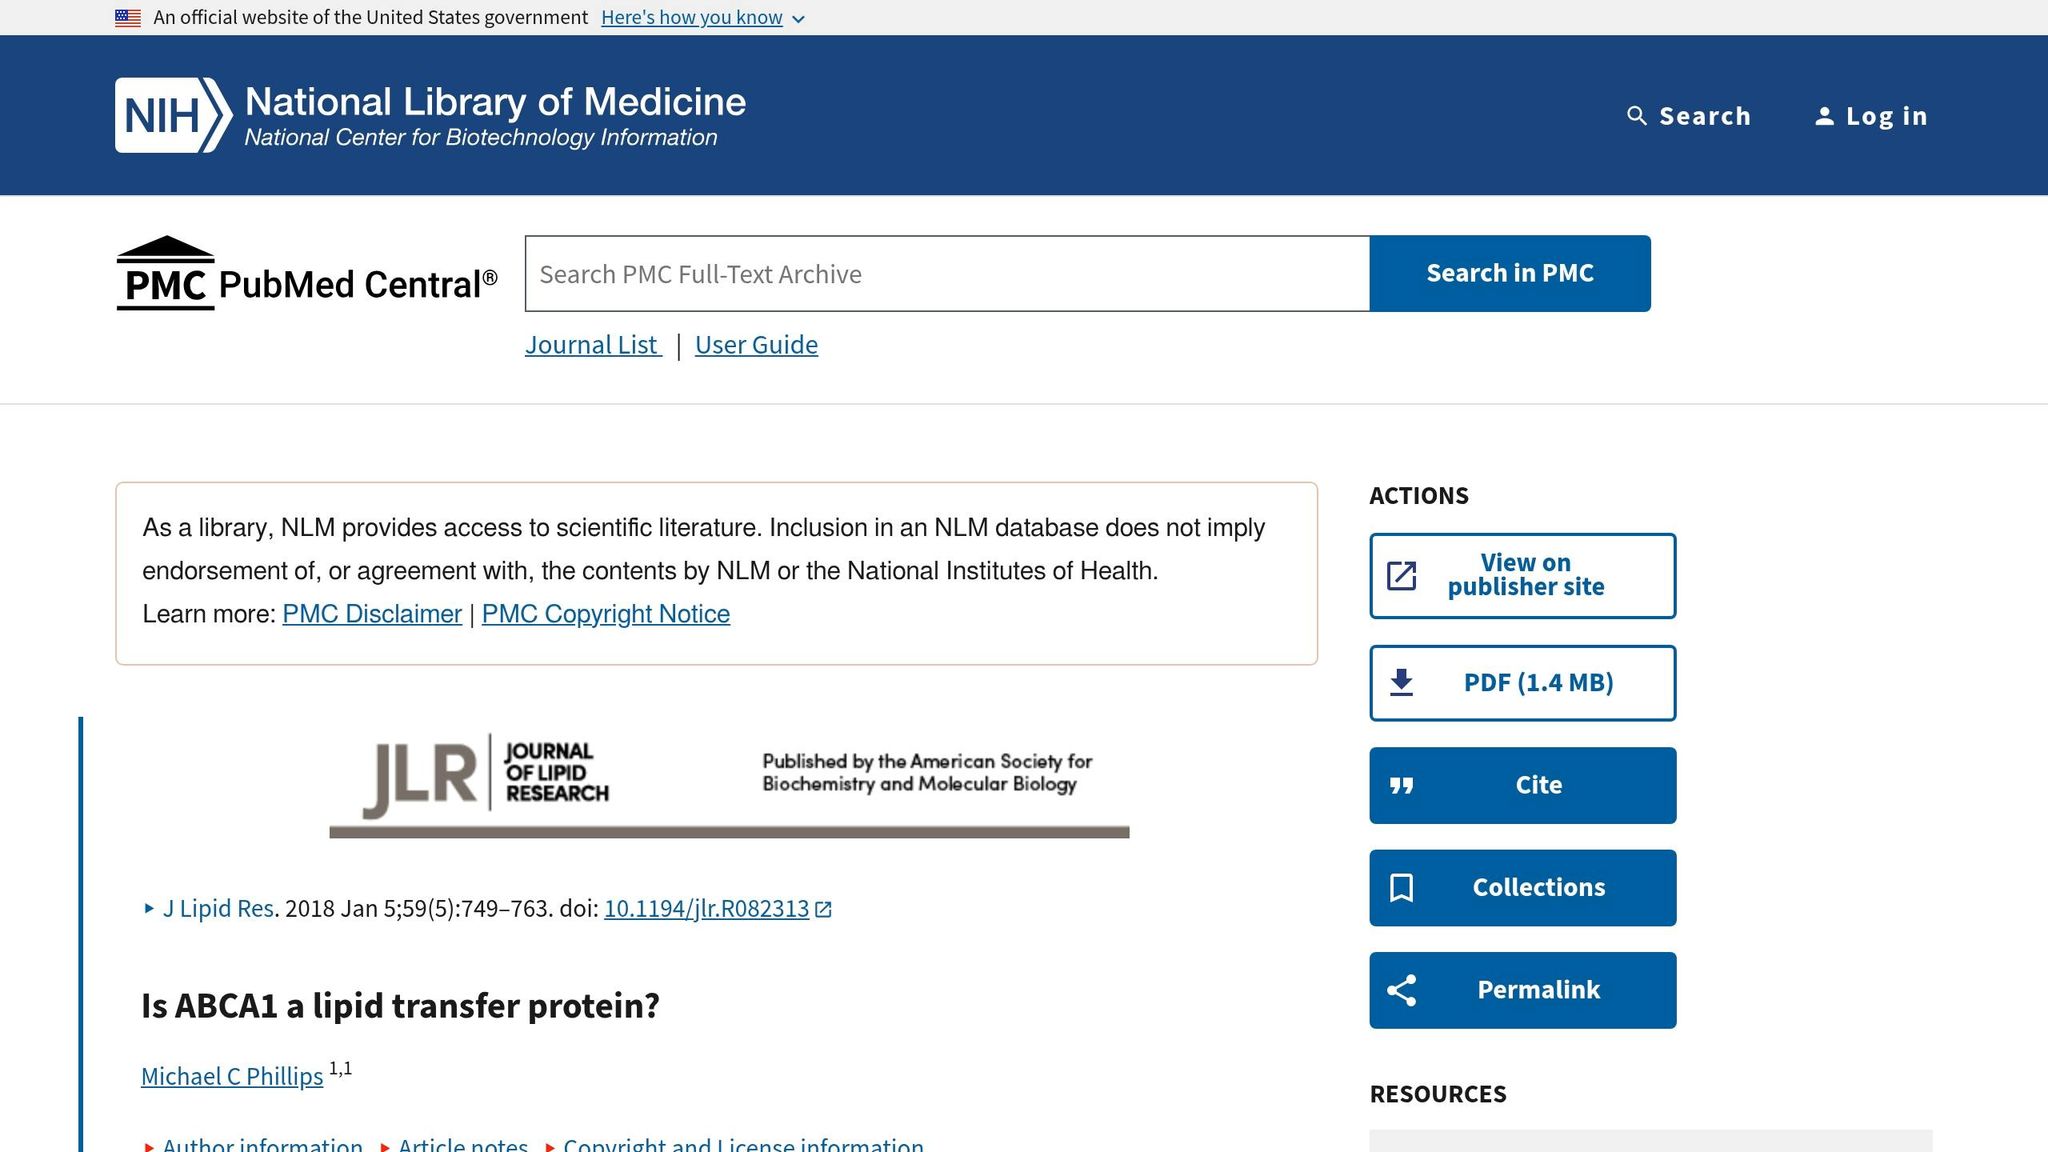Click the PMC PubMed Central logo
Screen dimensions: 2048x1152
point(306,274)
